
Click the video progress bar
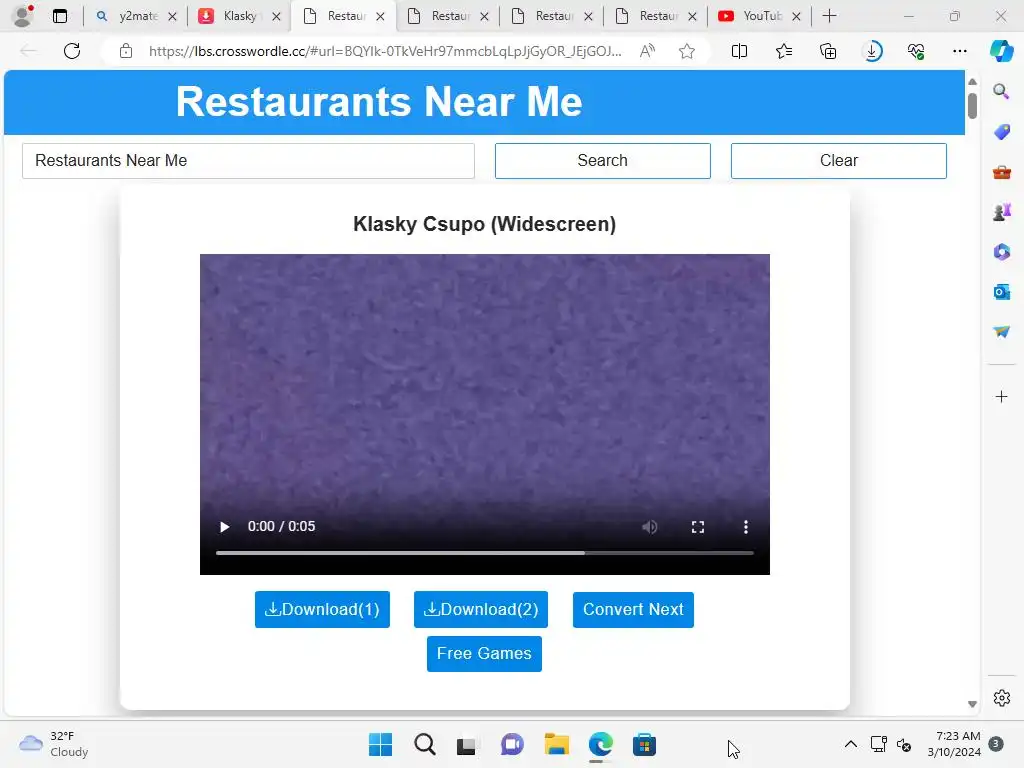click(485, 553)
